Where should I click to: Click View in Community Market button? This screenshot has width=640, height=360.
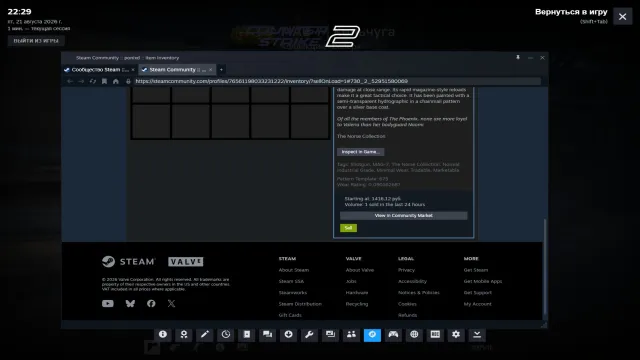(404, 216)
